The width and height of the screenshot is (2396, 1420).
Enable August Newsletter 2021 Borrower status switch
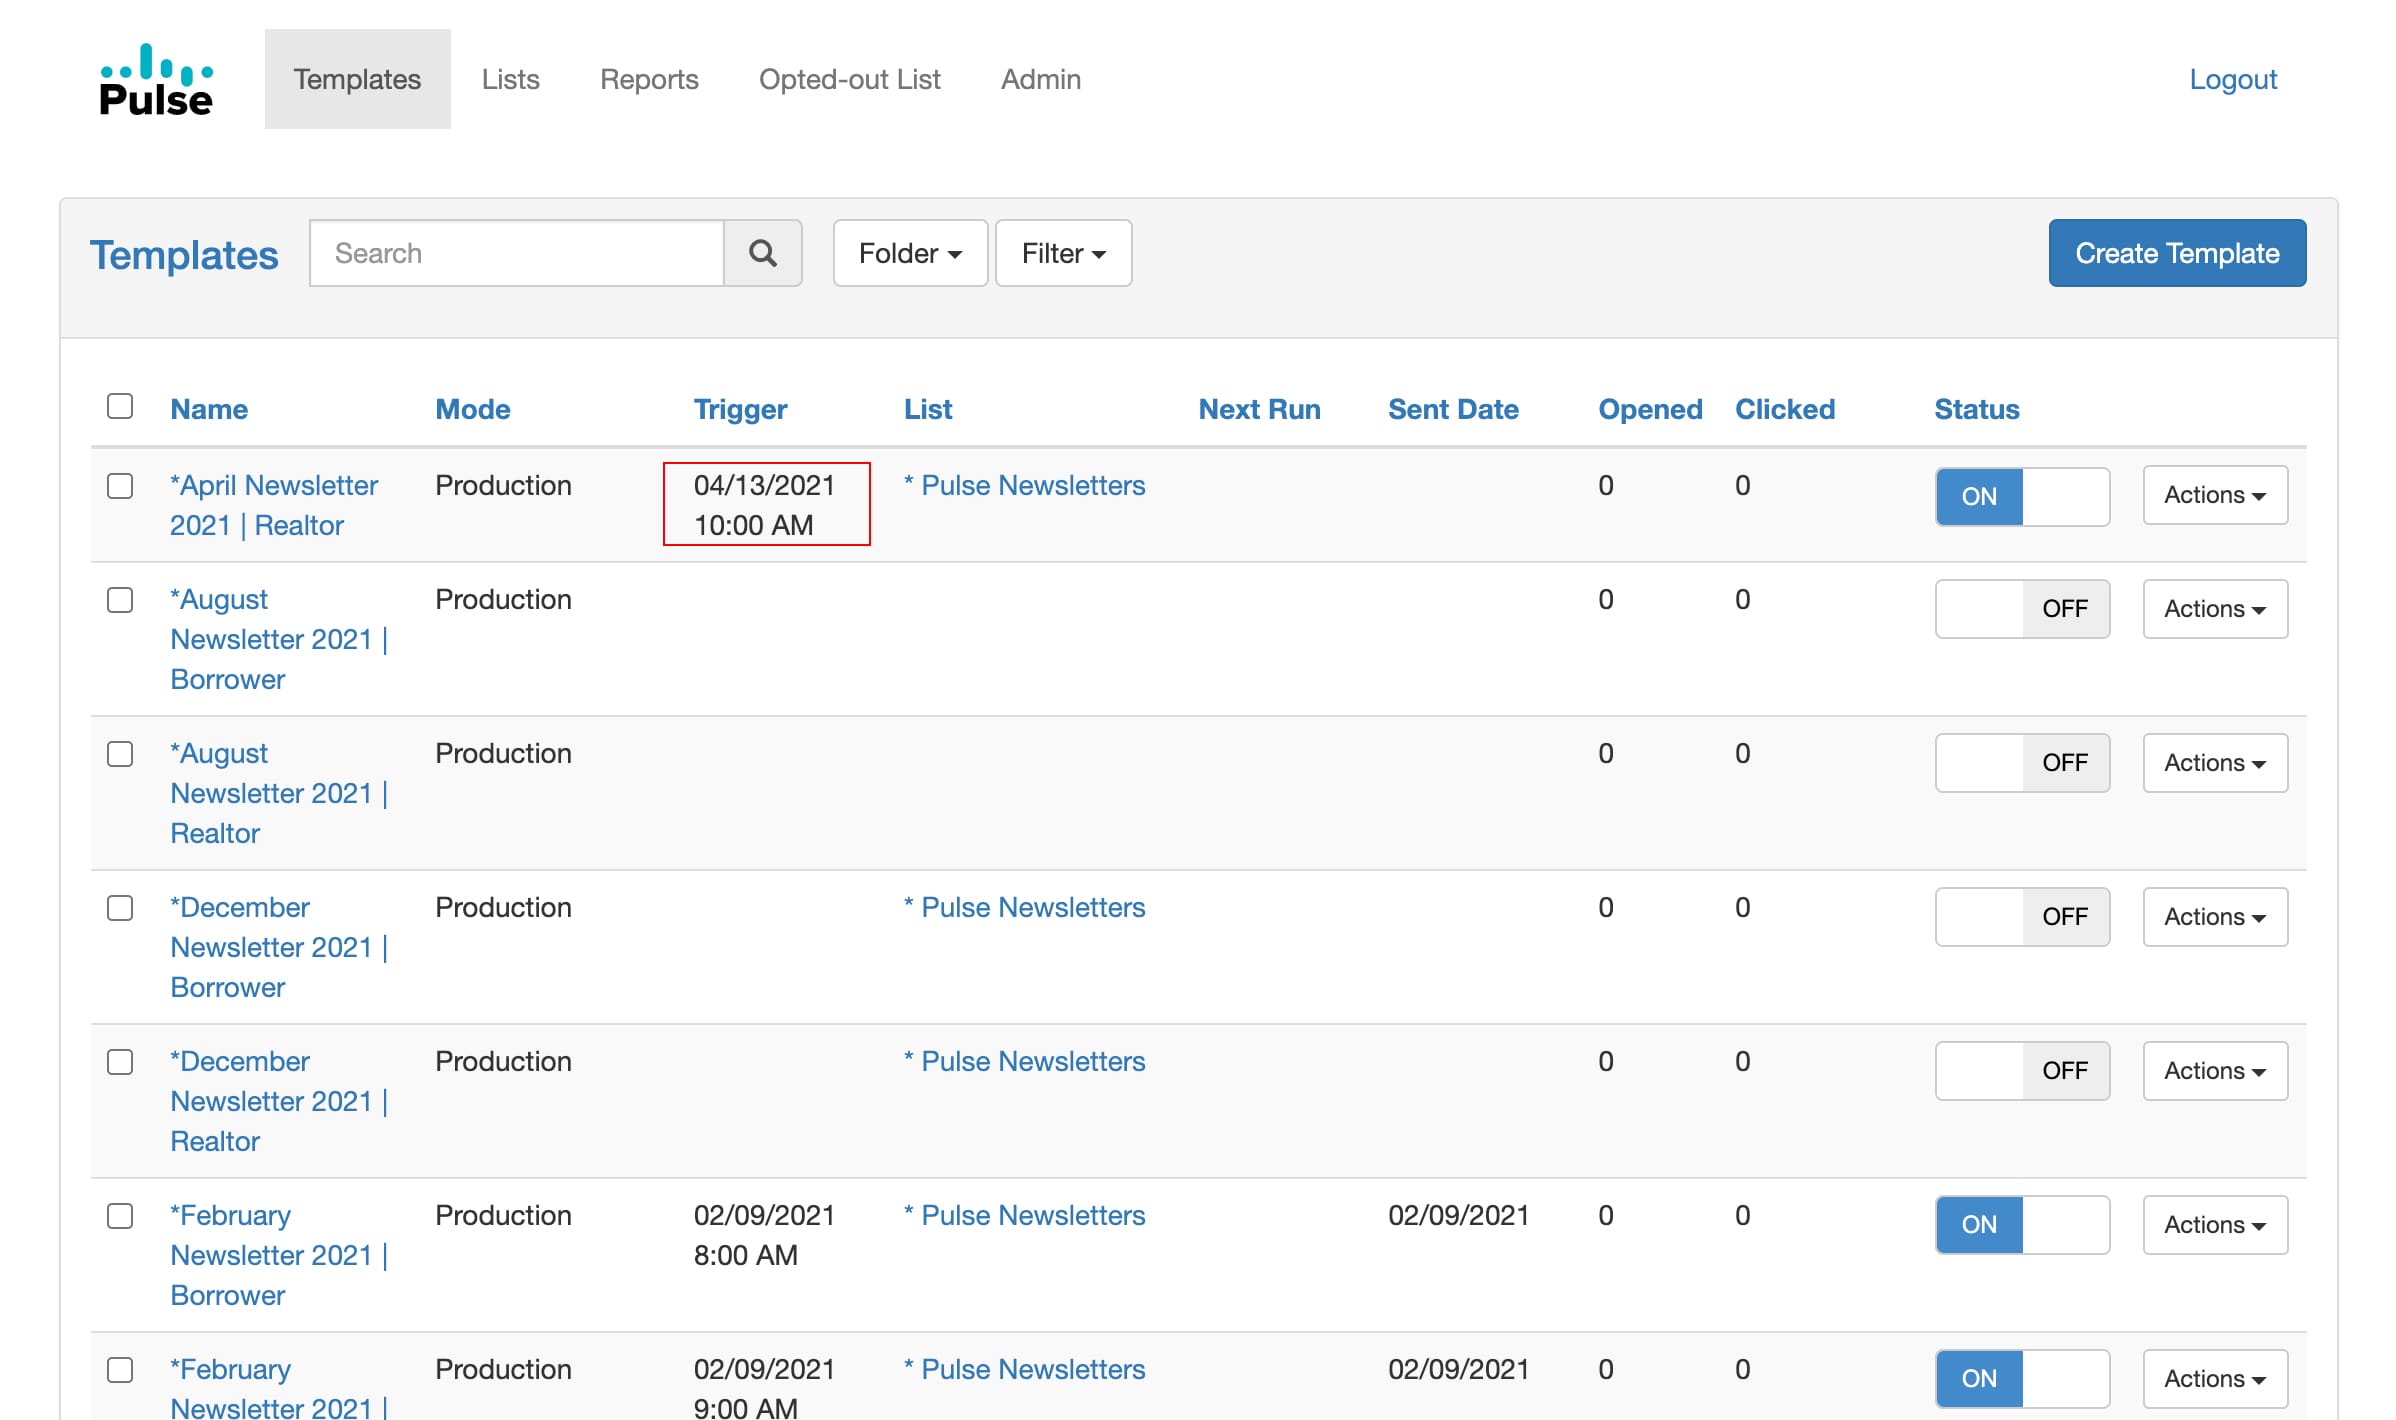pyautogui.click(x=2022, y=609)
